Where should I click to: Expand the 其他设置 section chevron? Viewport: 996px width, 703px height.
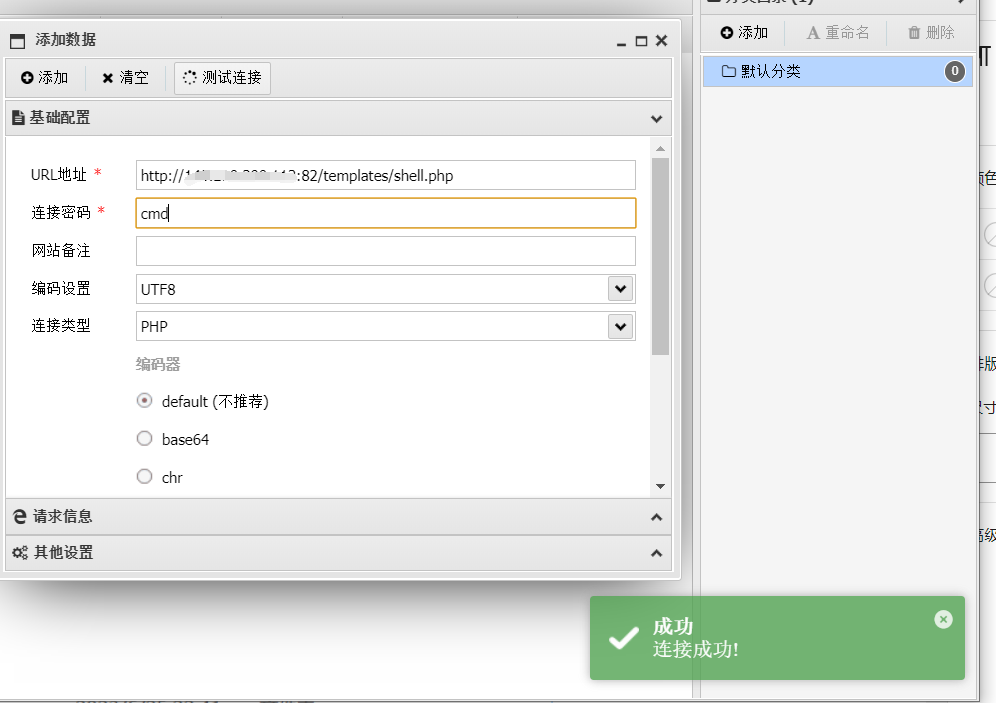tap(656, 554)
